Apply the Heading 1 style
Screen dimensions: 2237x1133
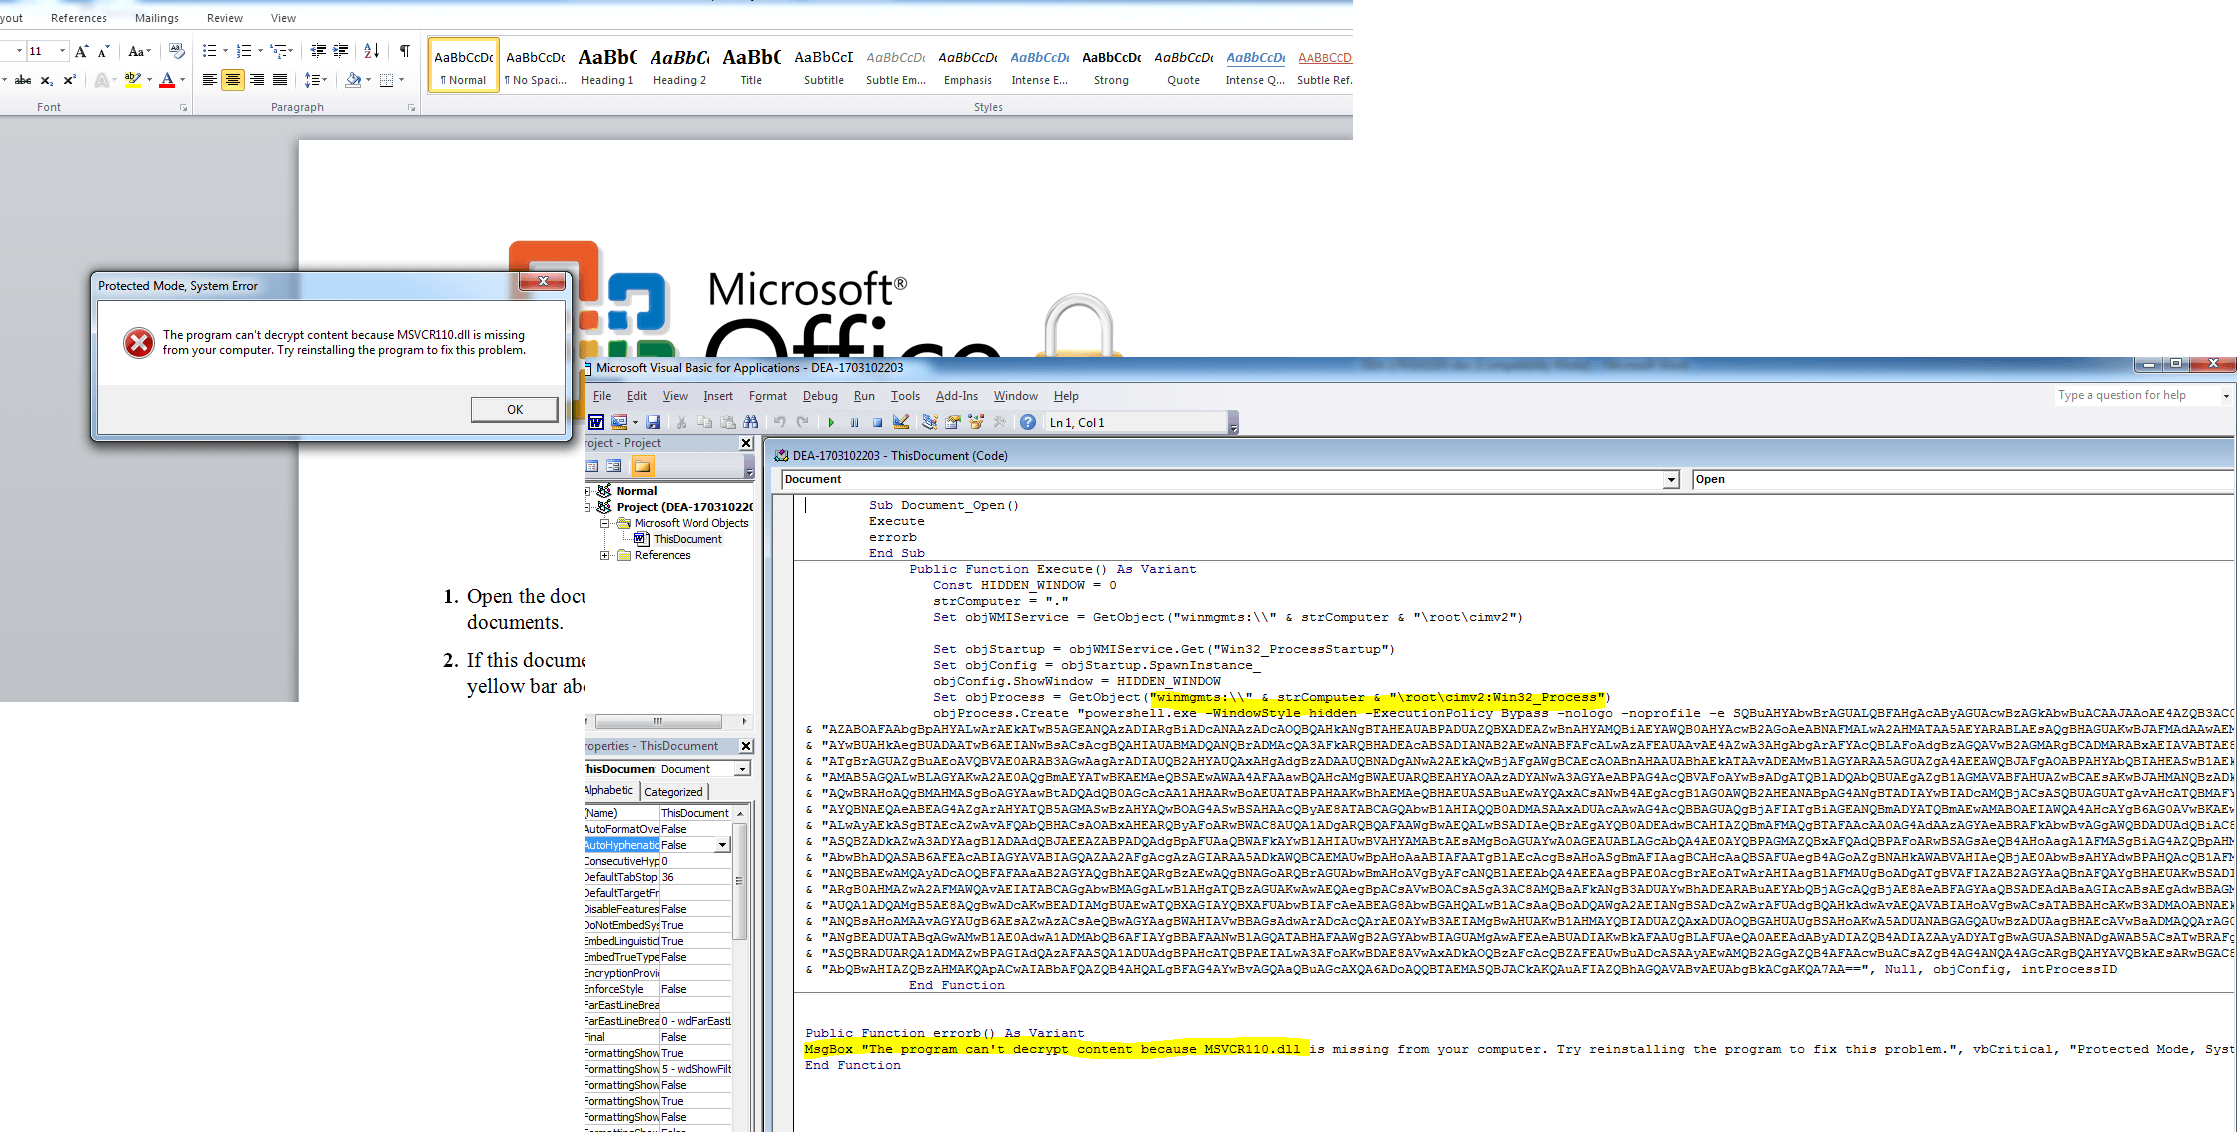[607, 66]
